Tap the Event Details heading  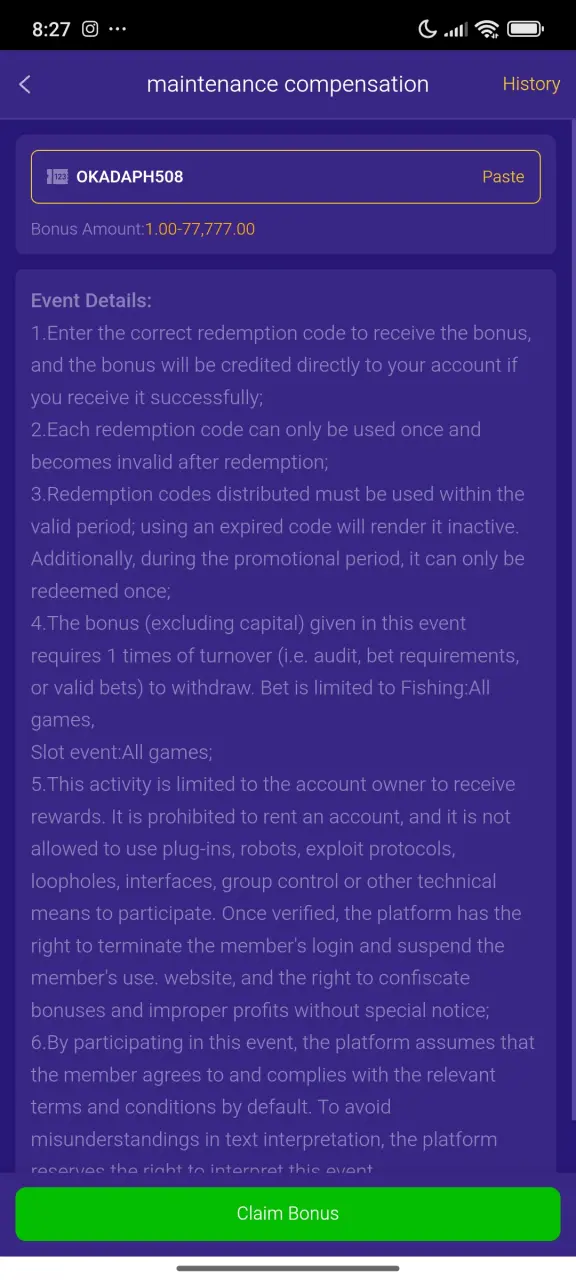91,300
